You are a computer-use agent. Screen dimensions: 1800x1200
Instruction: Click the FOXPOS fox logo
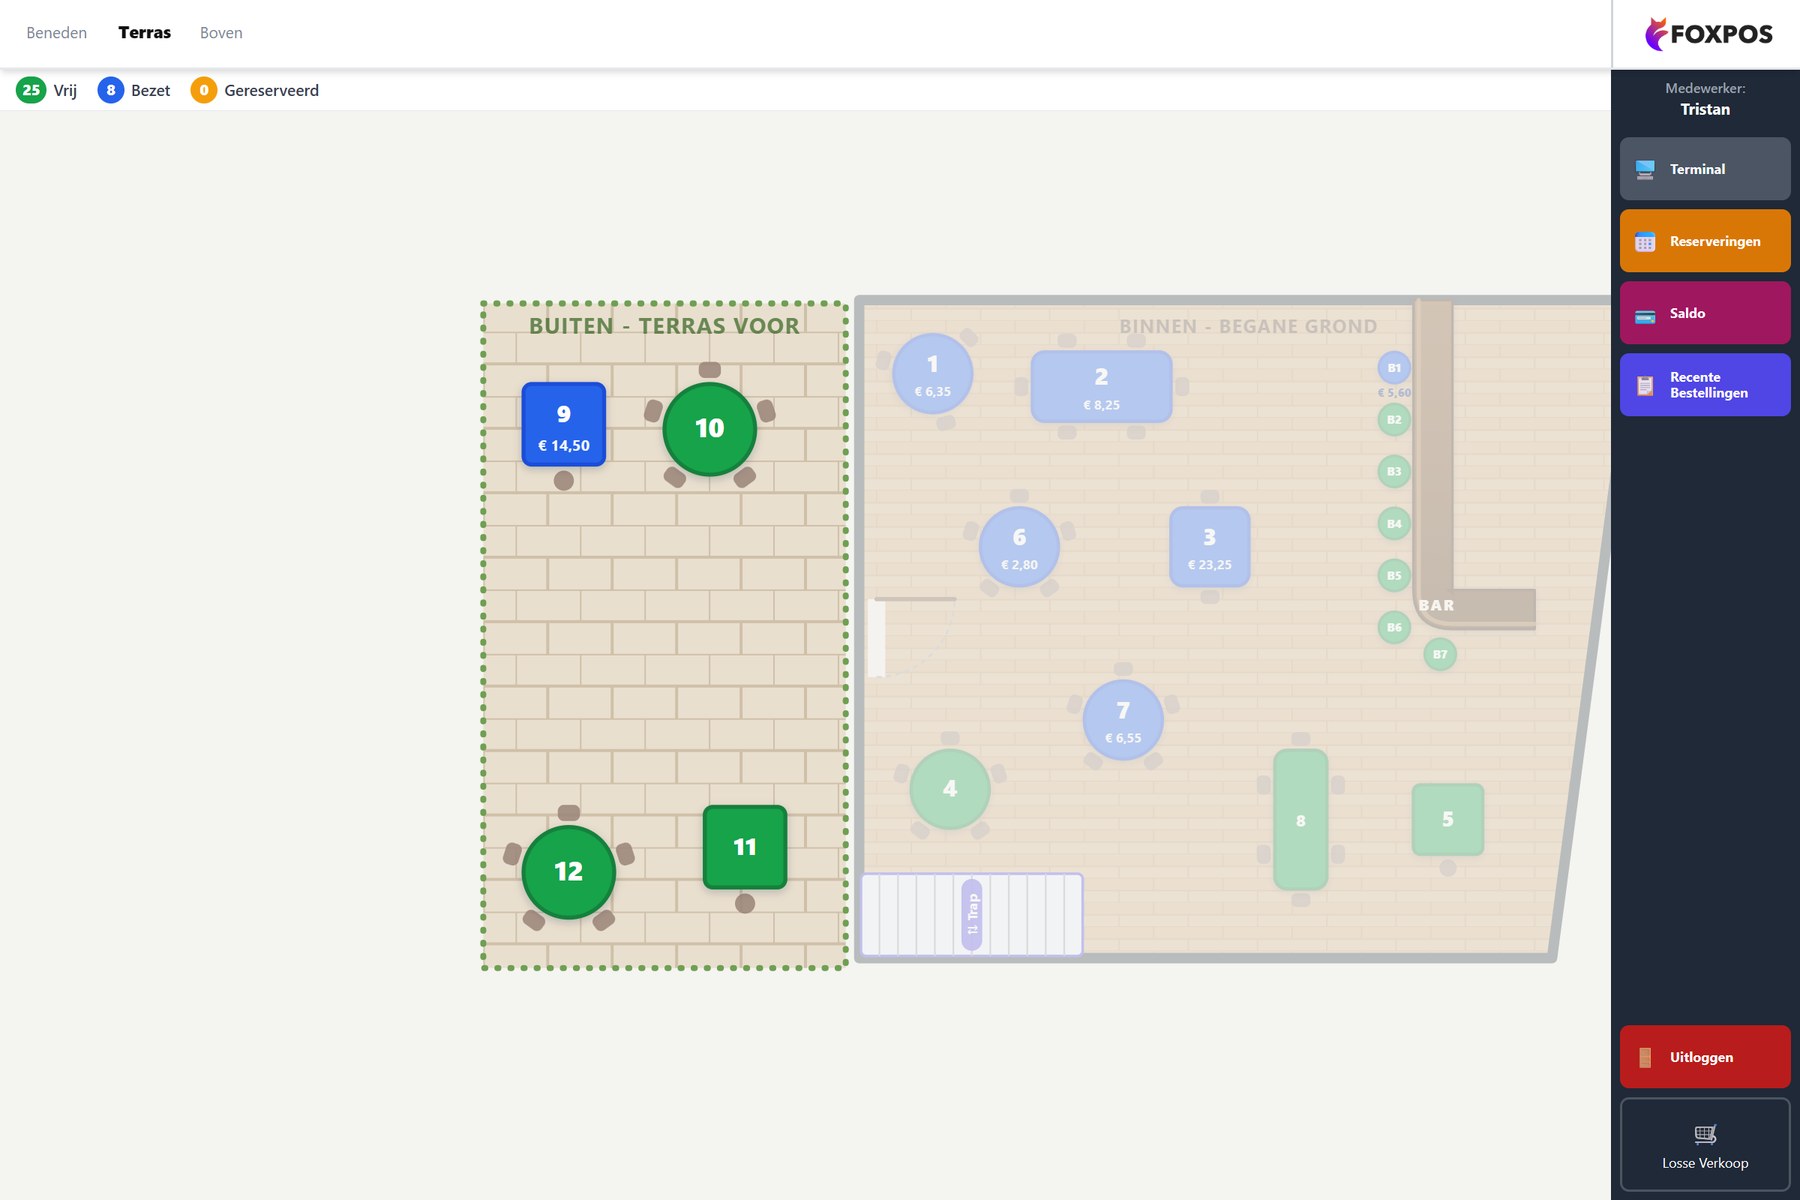tap(1656, 34)
